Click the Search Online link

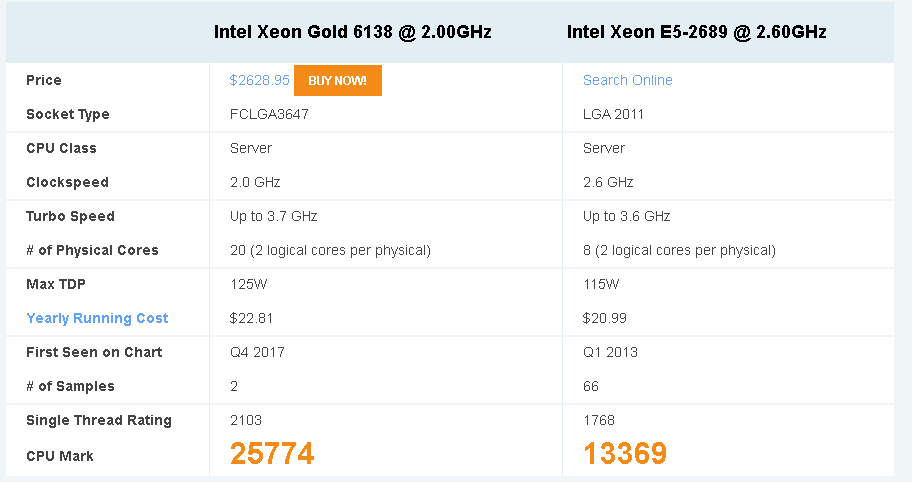(x=627, y=80)
